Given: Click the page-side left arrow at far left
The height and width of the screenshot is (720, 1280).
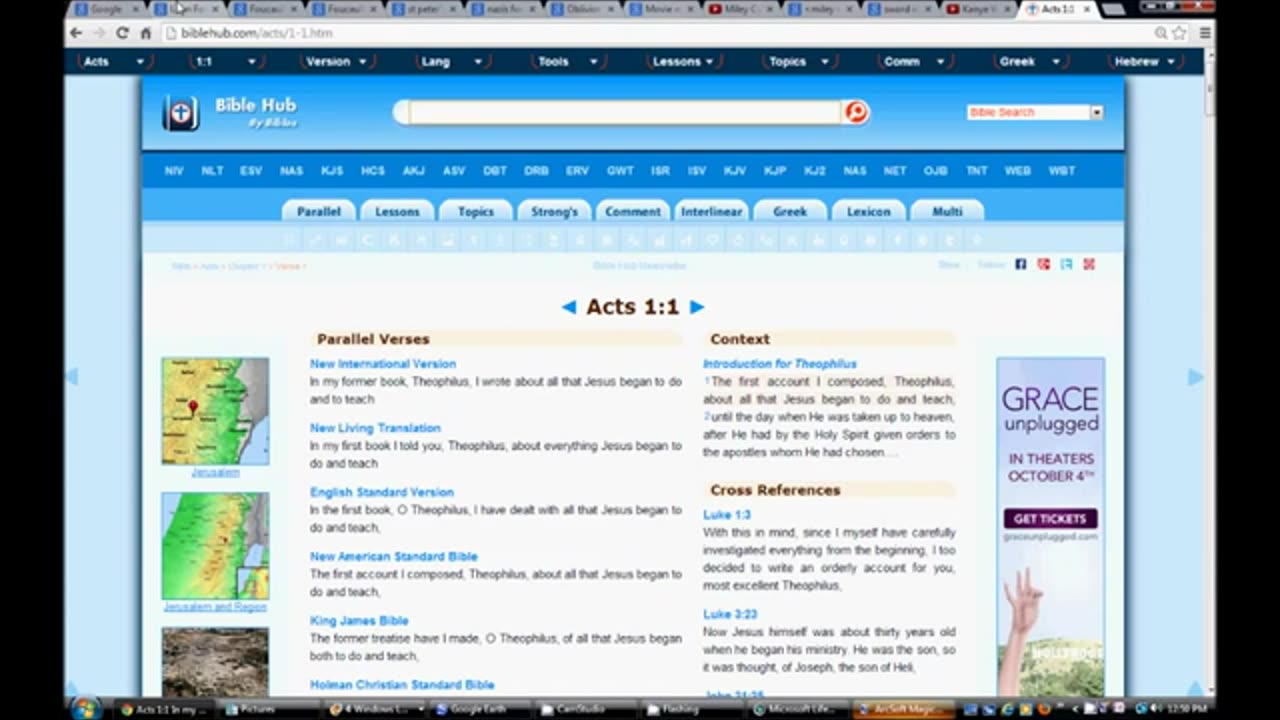Looking at the screenshot, I should point(71,376).
